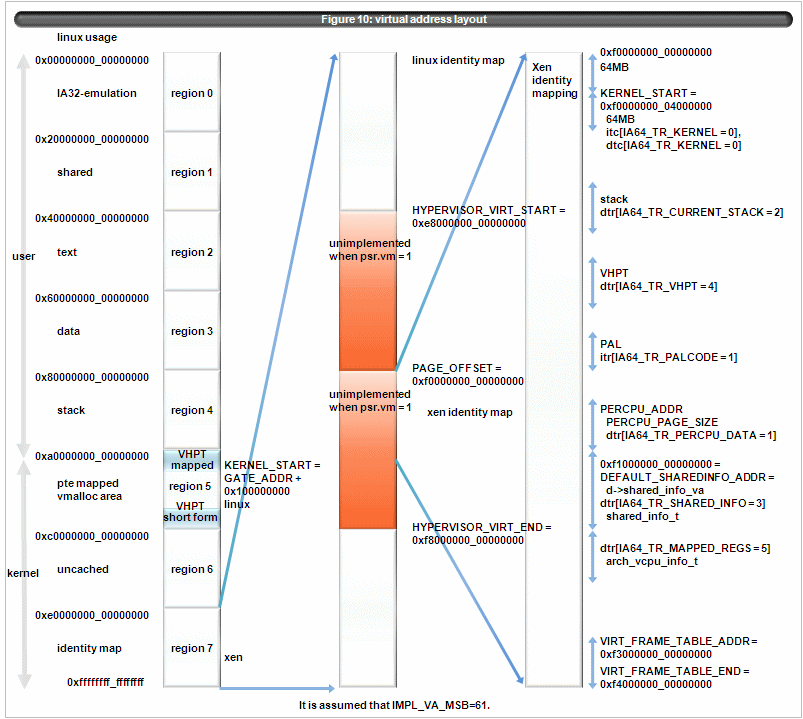This screenshot has width=803, height=719.
Task: Select the "VHPT mapped" band label
Action: [192, 460]
